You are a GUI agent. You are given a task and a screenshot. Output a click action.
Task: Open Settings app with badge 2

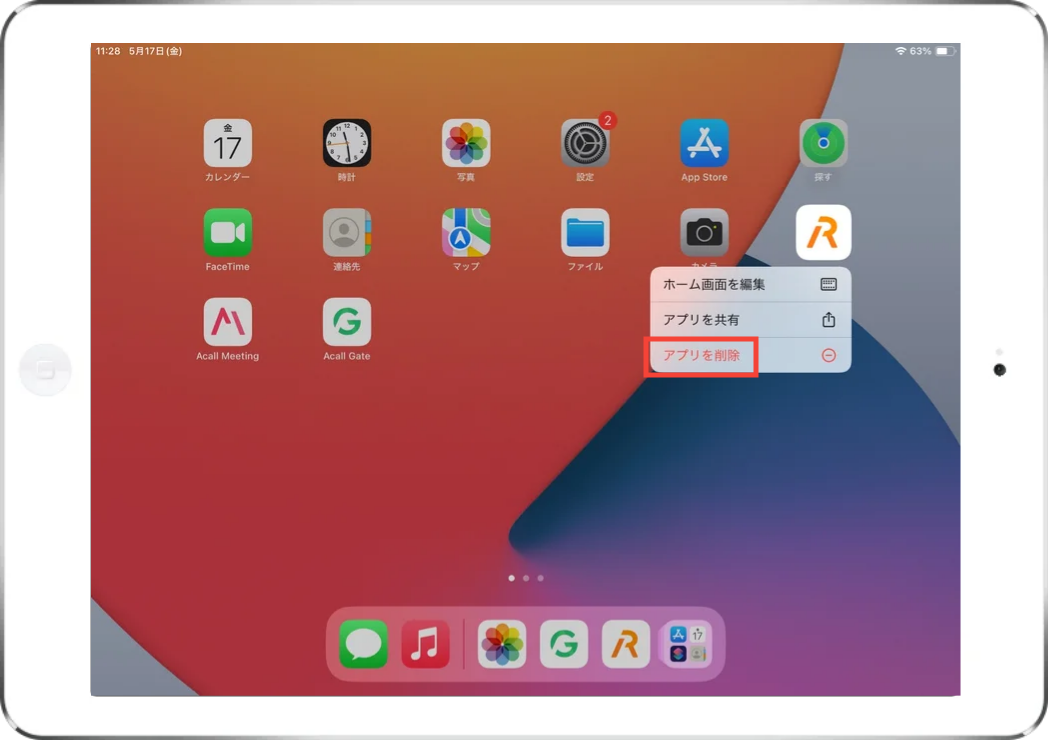tap(585, 143)
